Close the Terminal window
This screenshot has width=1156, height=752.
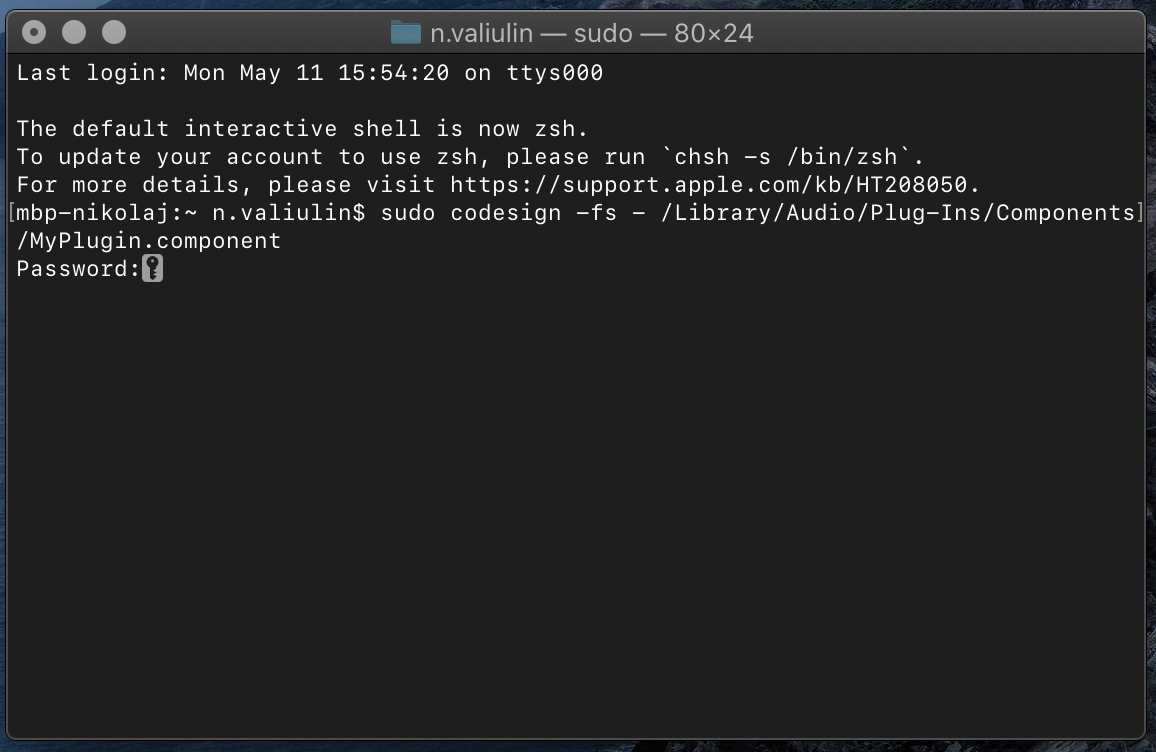(34, 33)
